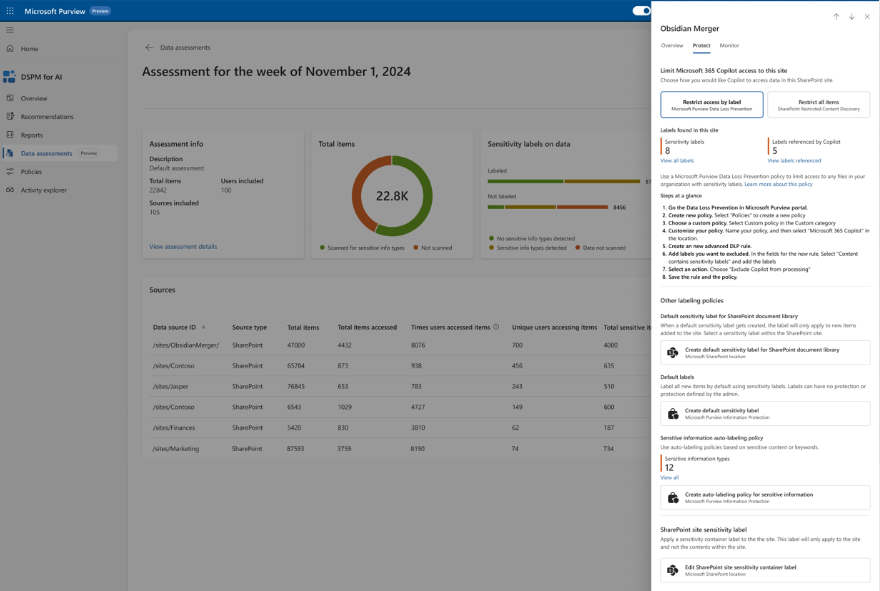Go to next item with down arrow

tap(851, 16)
